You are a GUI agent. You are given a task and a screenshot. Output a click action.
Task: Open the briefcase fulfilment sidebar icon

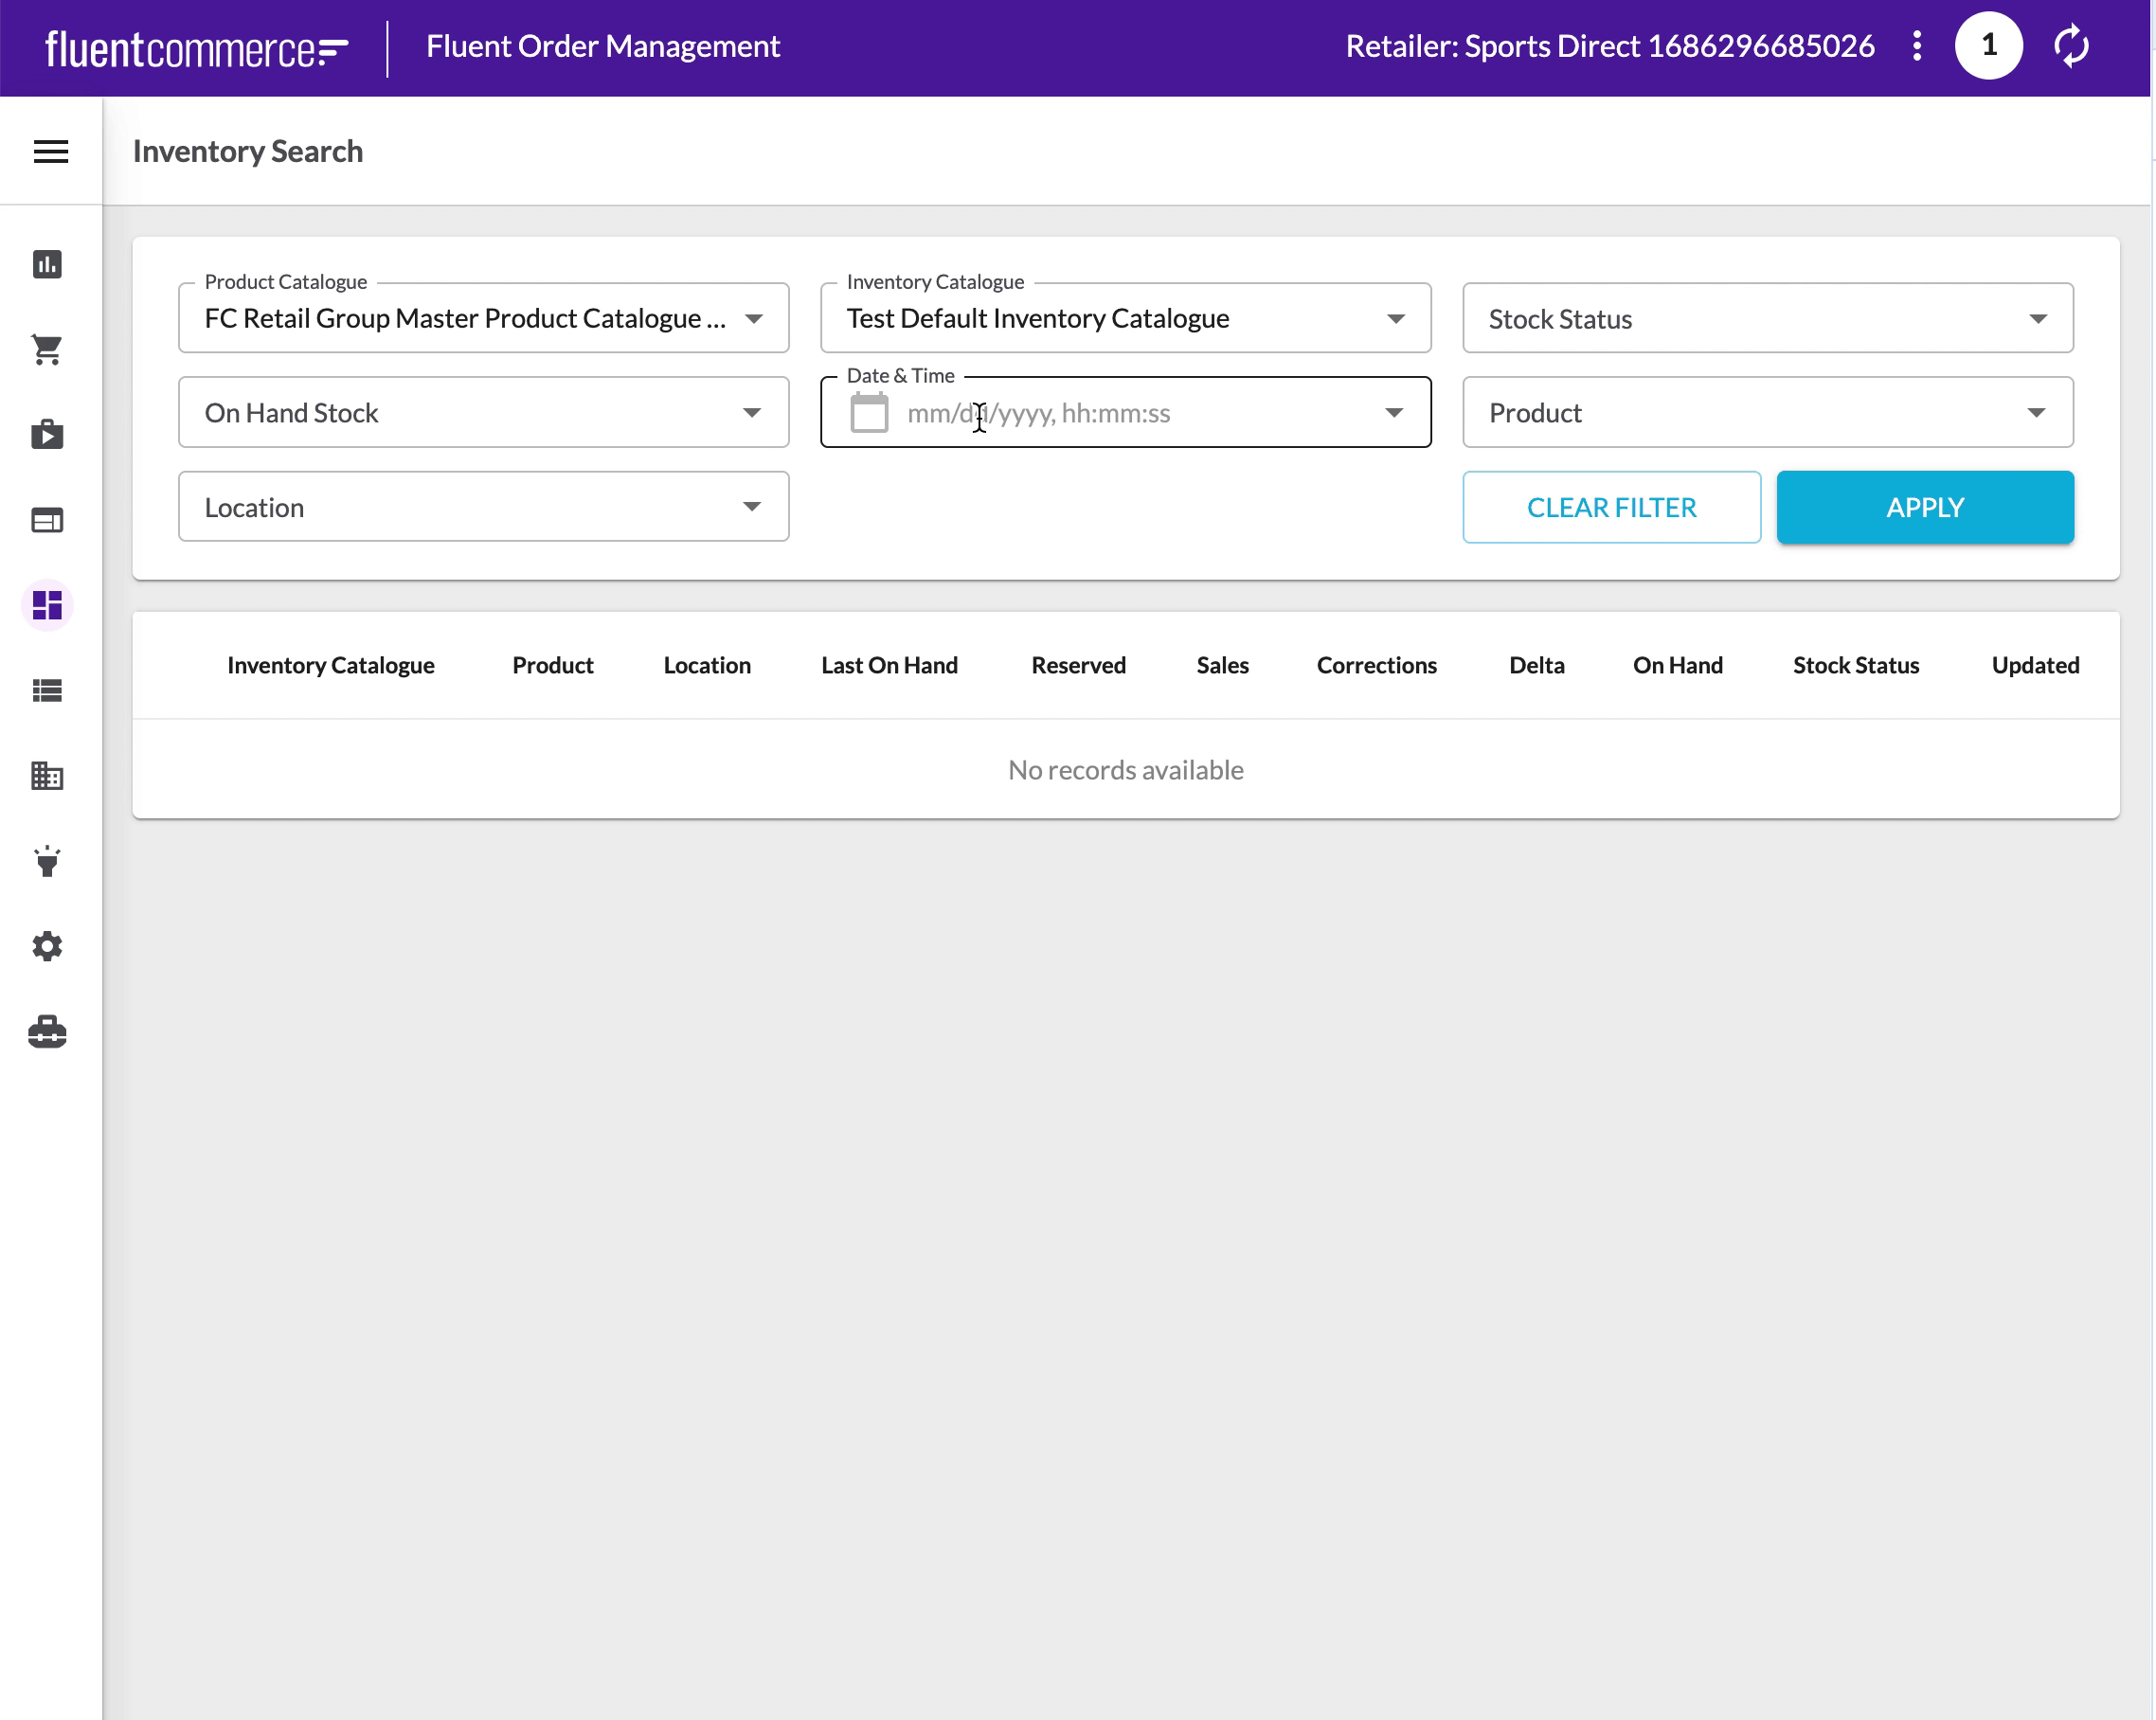point(47,435)
